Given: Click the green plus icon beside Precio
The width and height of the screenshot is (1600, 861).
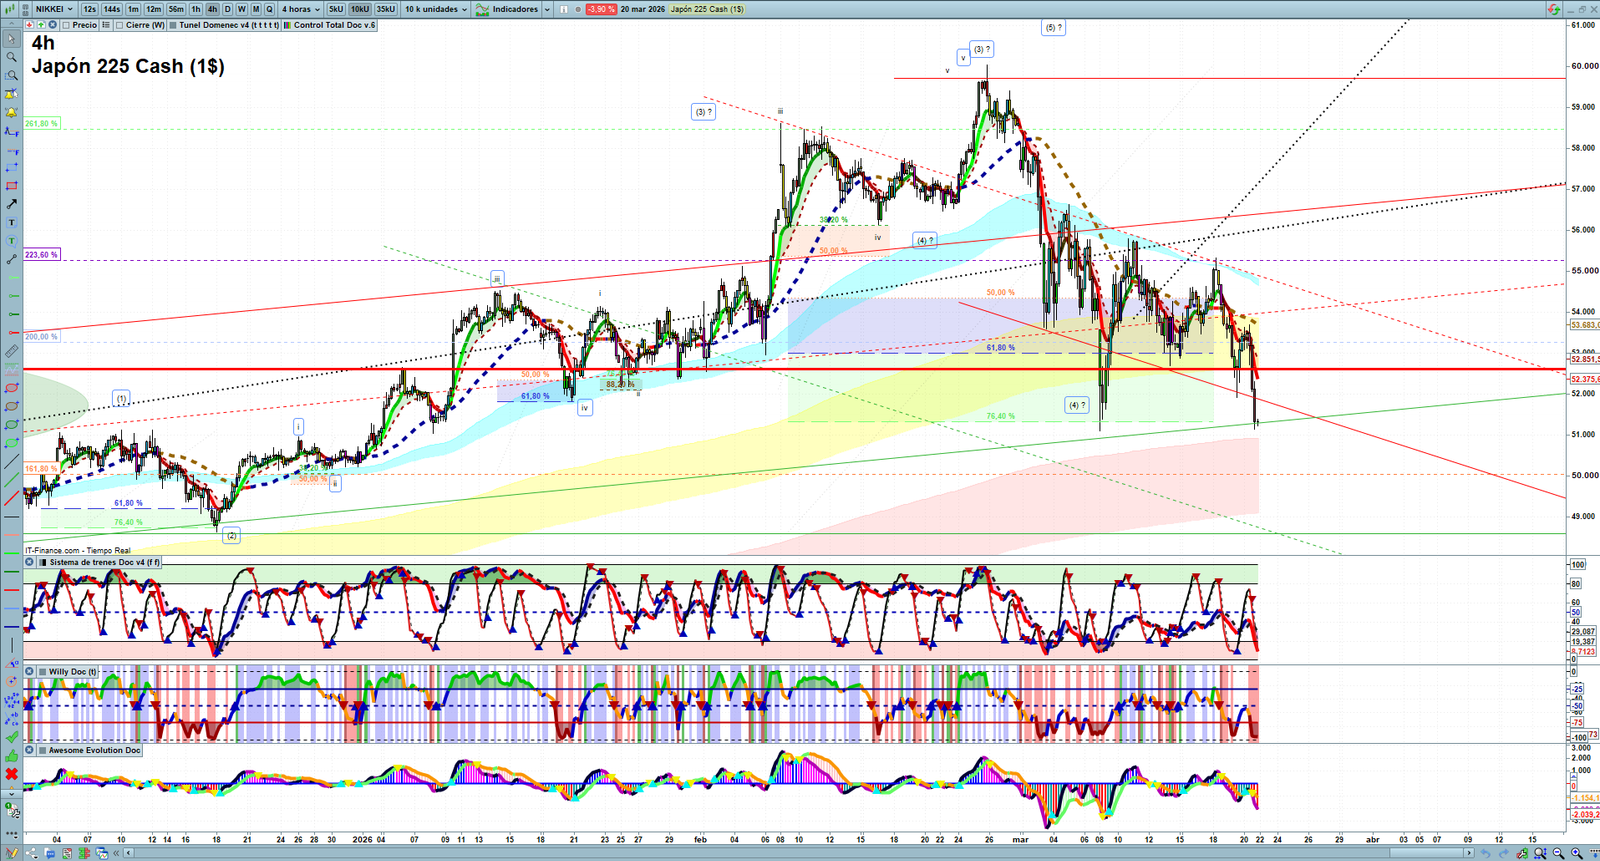Looking at the screenshot, I should click(x=41, y=25).
